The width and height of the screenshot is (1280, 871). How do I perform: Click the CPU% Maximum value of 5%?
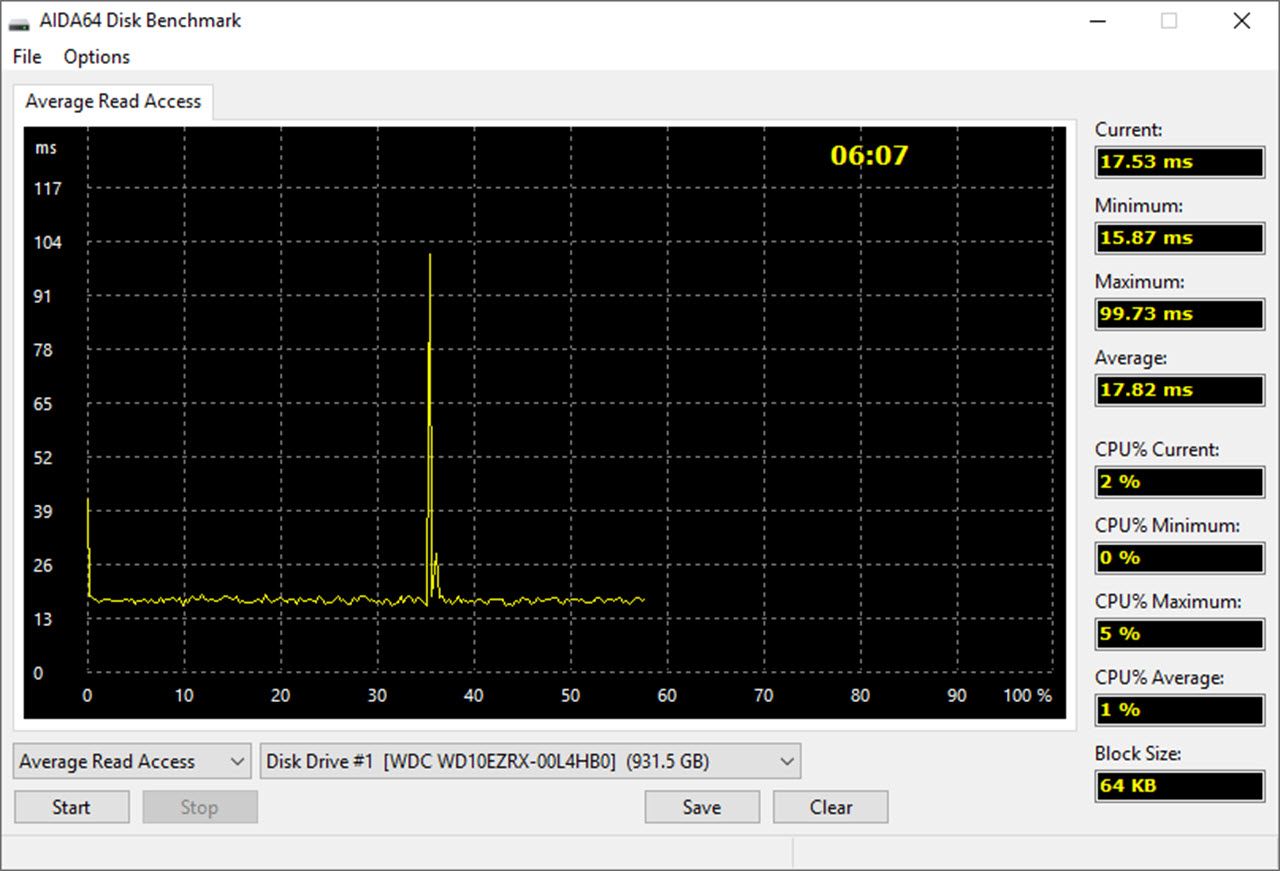(x=1178, y=634)
